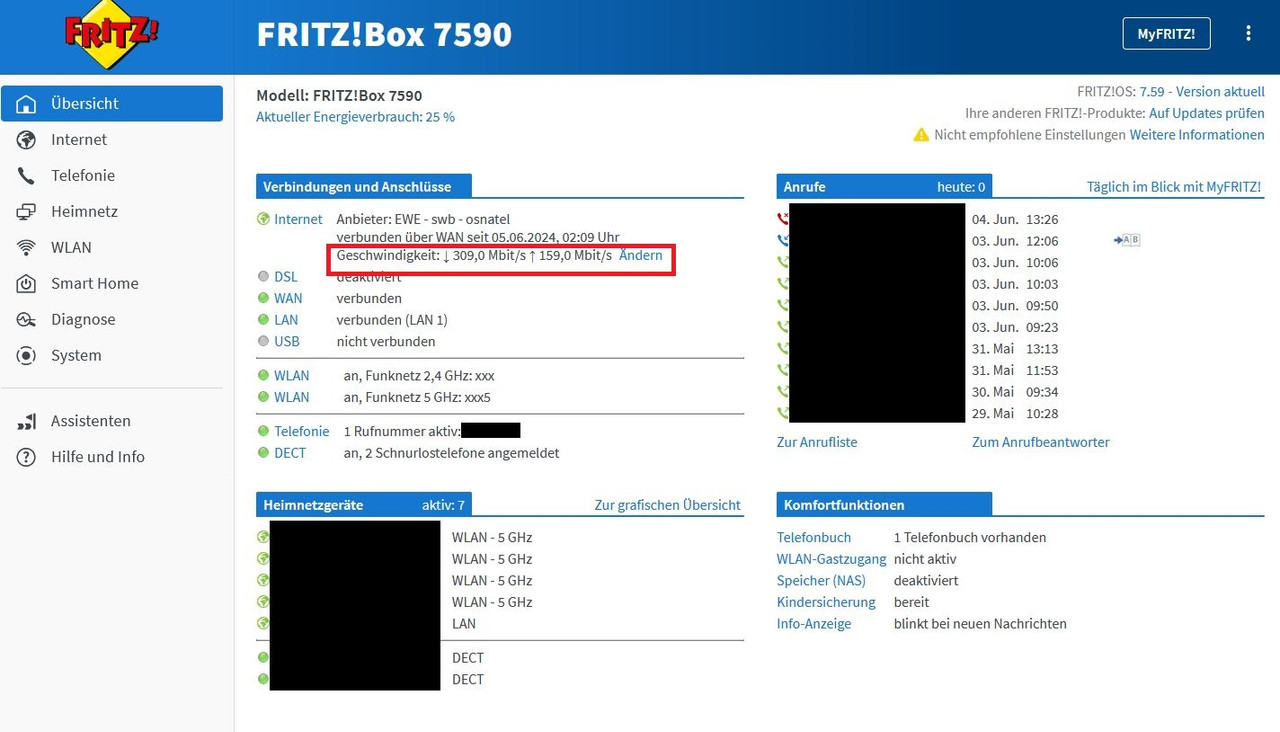The image size is (1280, 732).
Task: Click the text 'verbunden (LAN 1)'
Action: coord(392,320)
